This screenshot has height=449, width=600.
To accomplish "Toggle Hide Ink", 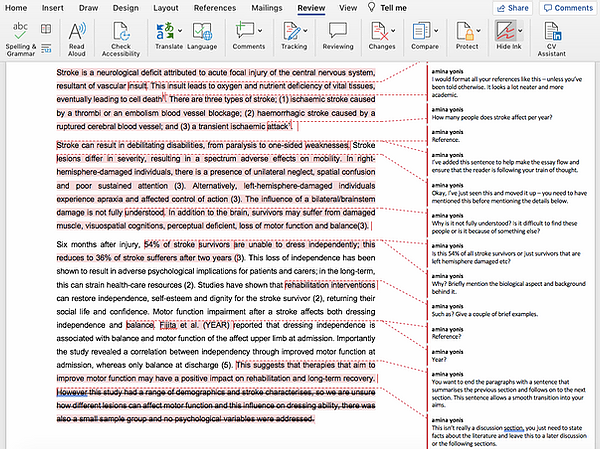I will click(505, 31).
